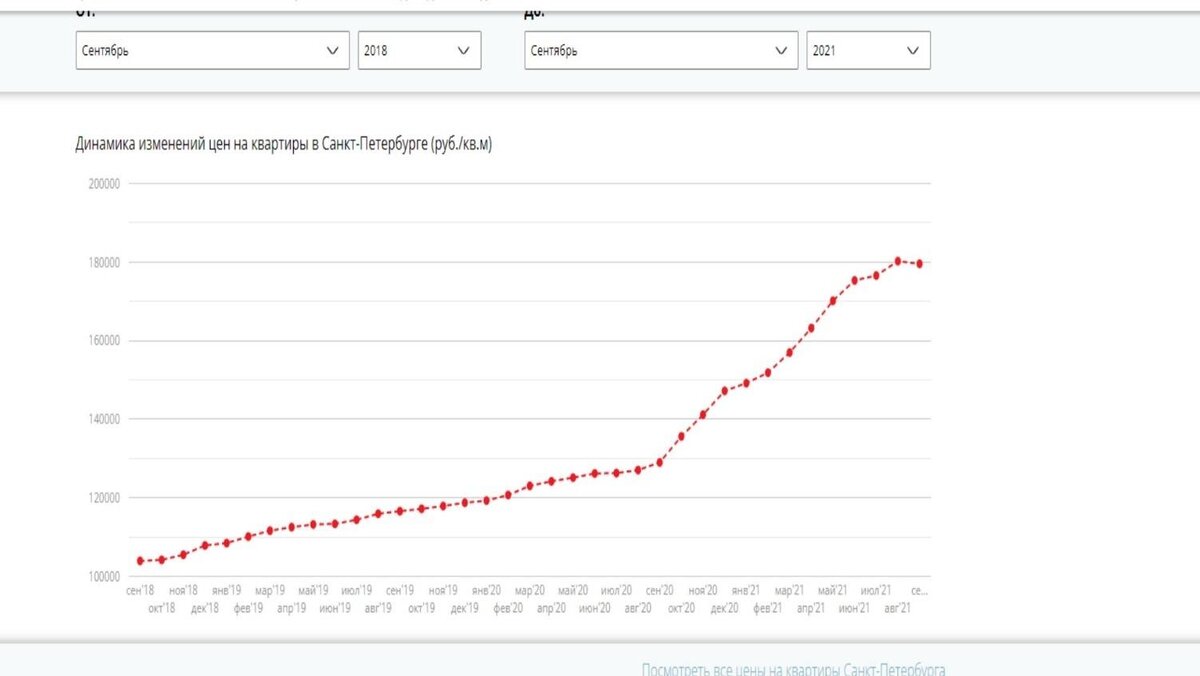Click the data point for дек'20

tap(725, 391)
